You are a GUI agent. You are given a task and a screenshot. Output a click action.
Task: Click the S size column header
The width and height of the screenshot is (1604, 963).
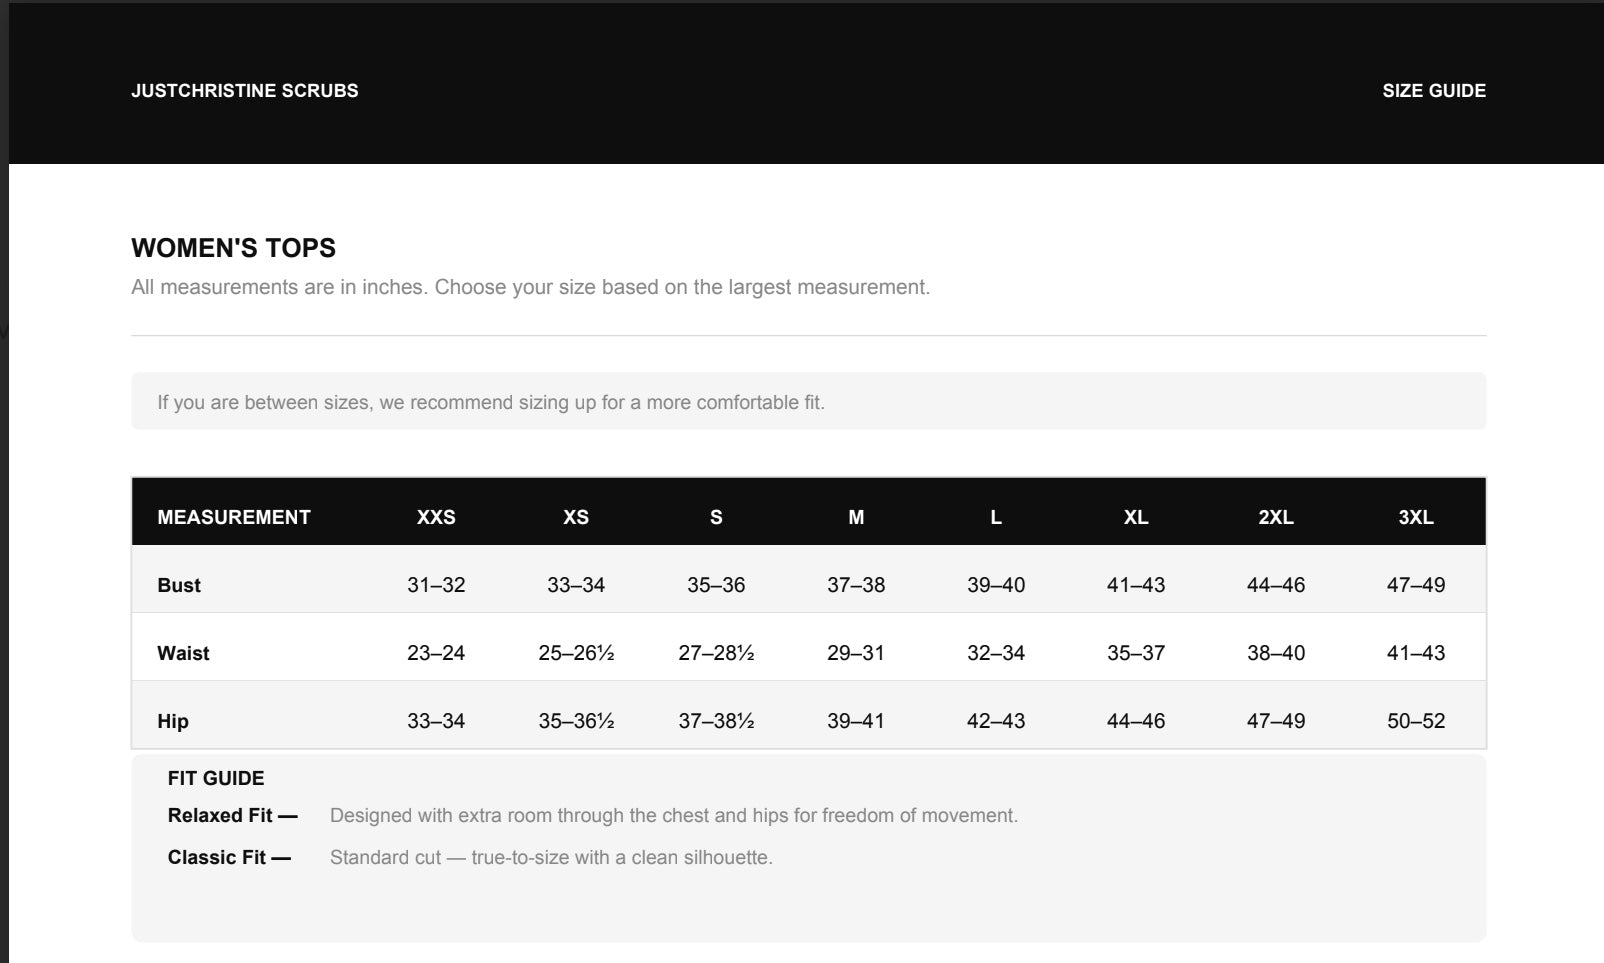tap(716, 517)
